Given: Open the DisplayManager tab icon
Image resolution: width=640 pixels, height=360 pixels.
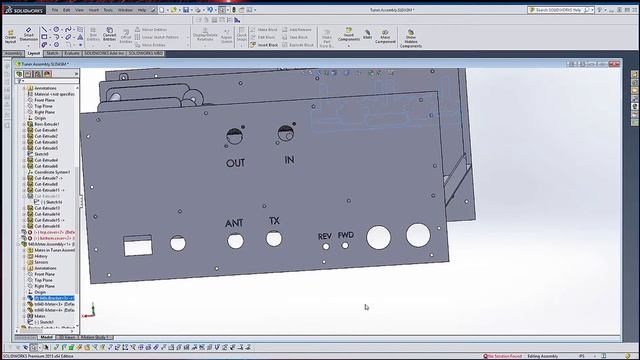Looking at the screenshot, I should click(x=47, y=74).
